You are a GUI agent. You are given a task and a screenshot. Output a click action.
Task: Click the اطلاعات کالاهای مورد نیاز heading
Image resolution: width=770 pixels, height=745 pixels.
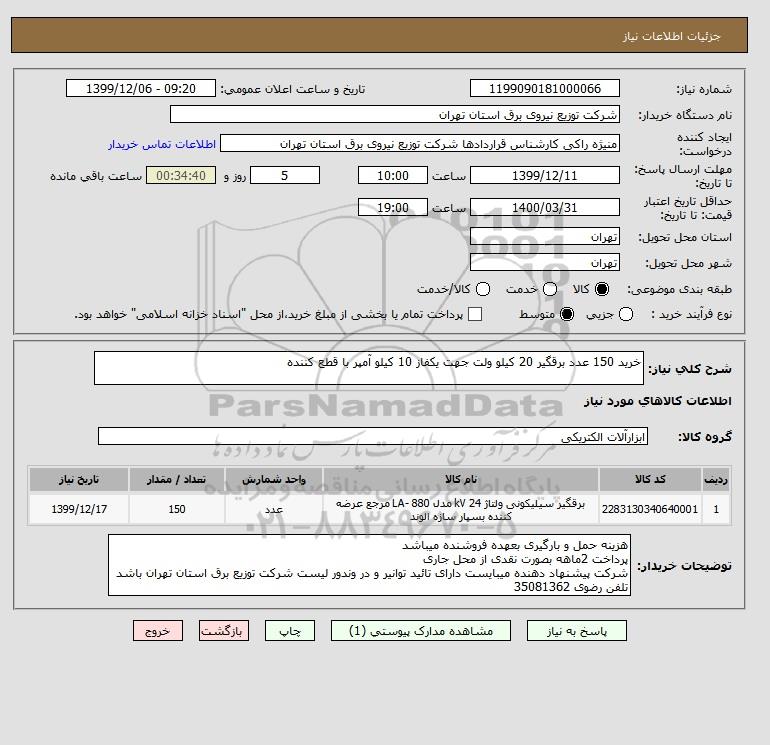[658, 401]
